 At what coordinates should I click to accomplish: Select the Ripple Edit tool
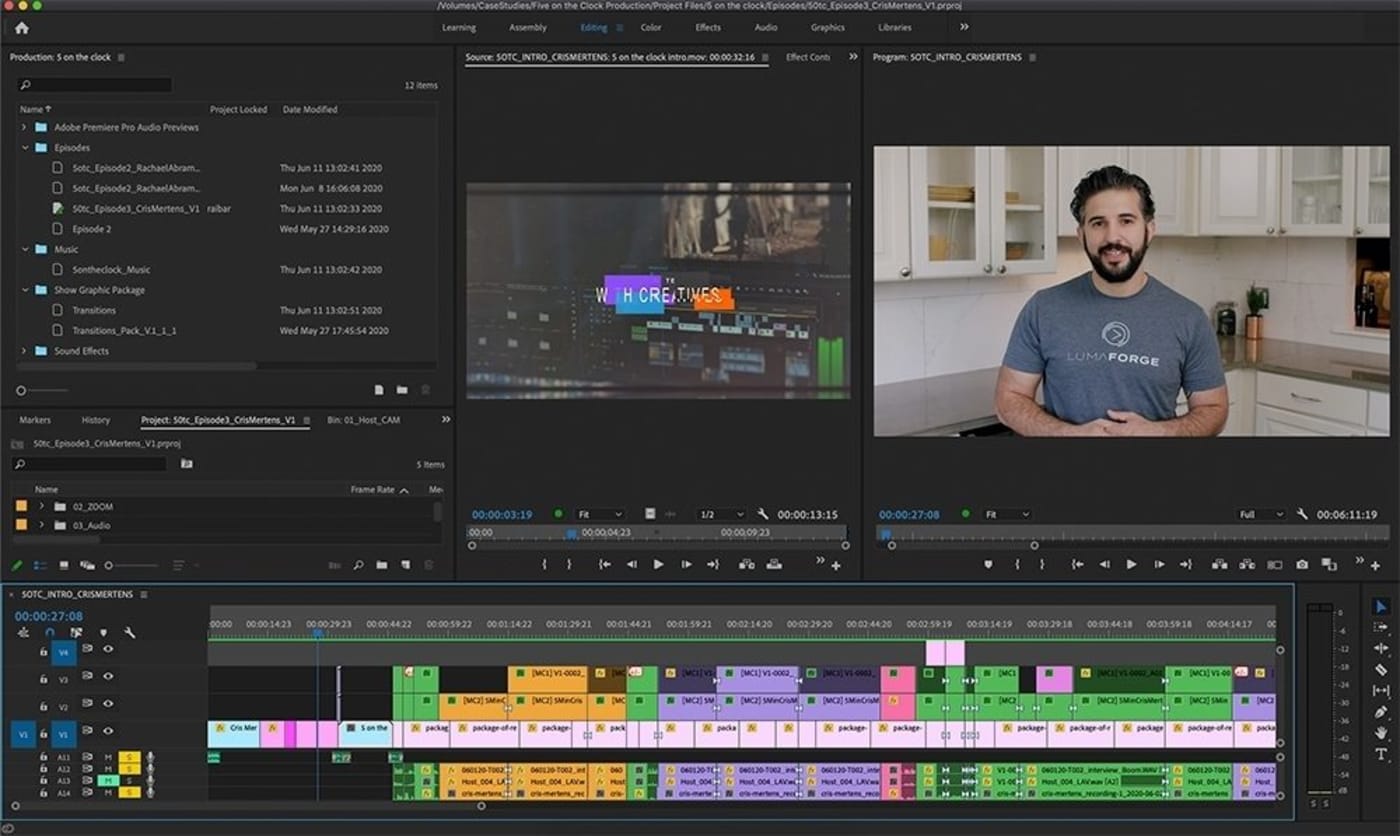coord(1381,648)
